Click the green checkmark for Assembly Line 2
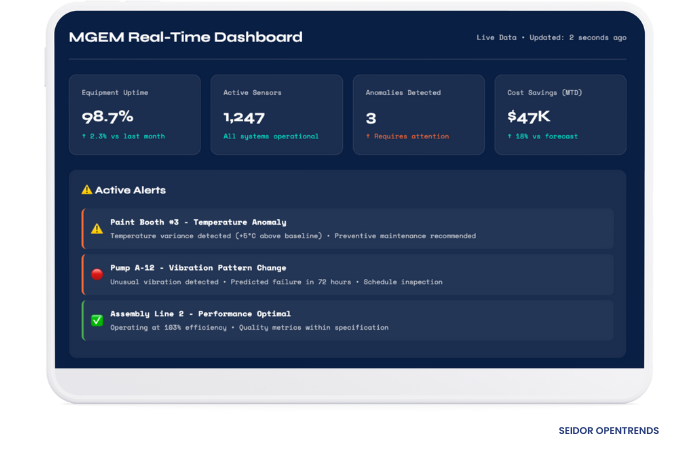 97,320
